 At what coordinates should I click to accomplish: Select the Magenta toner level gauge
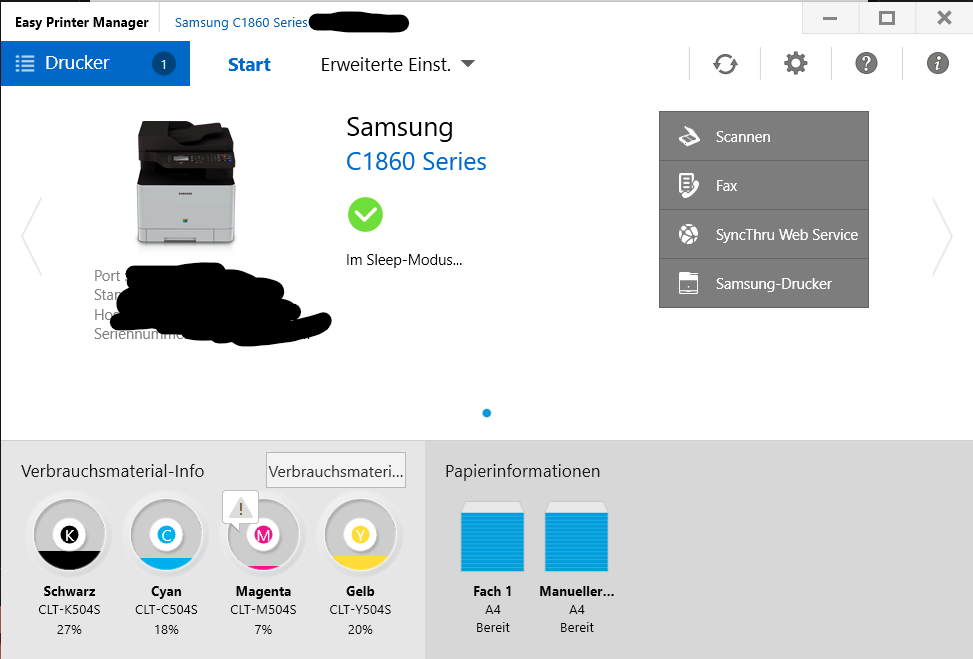(263, 535)
